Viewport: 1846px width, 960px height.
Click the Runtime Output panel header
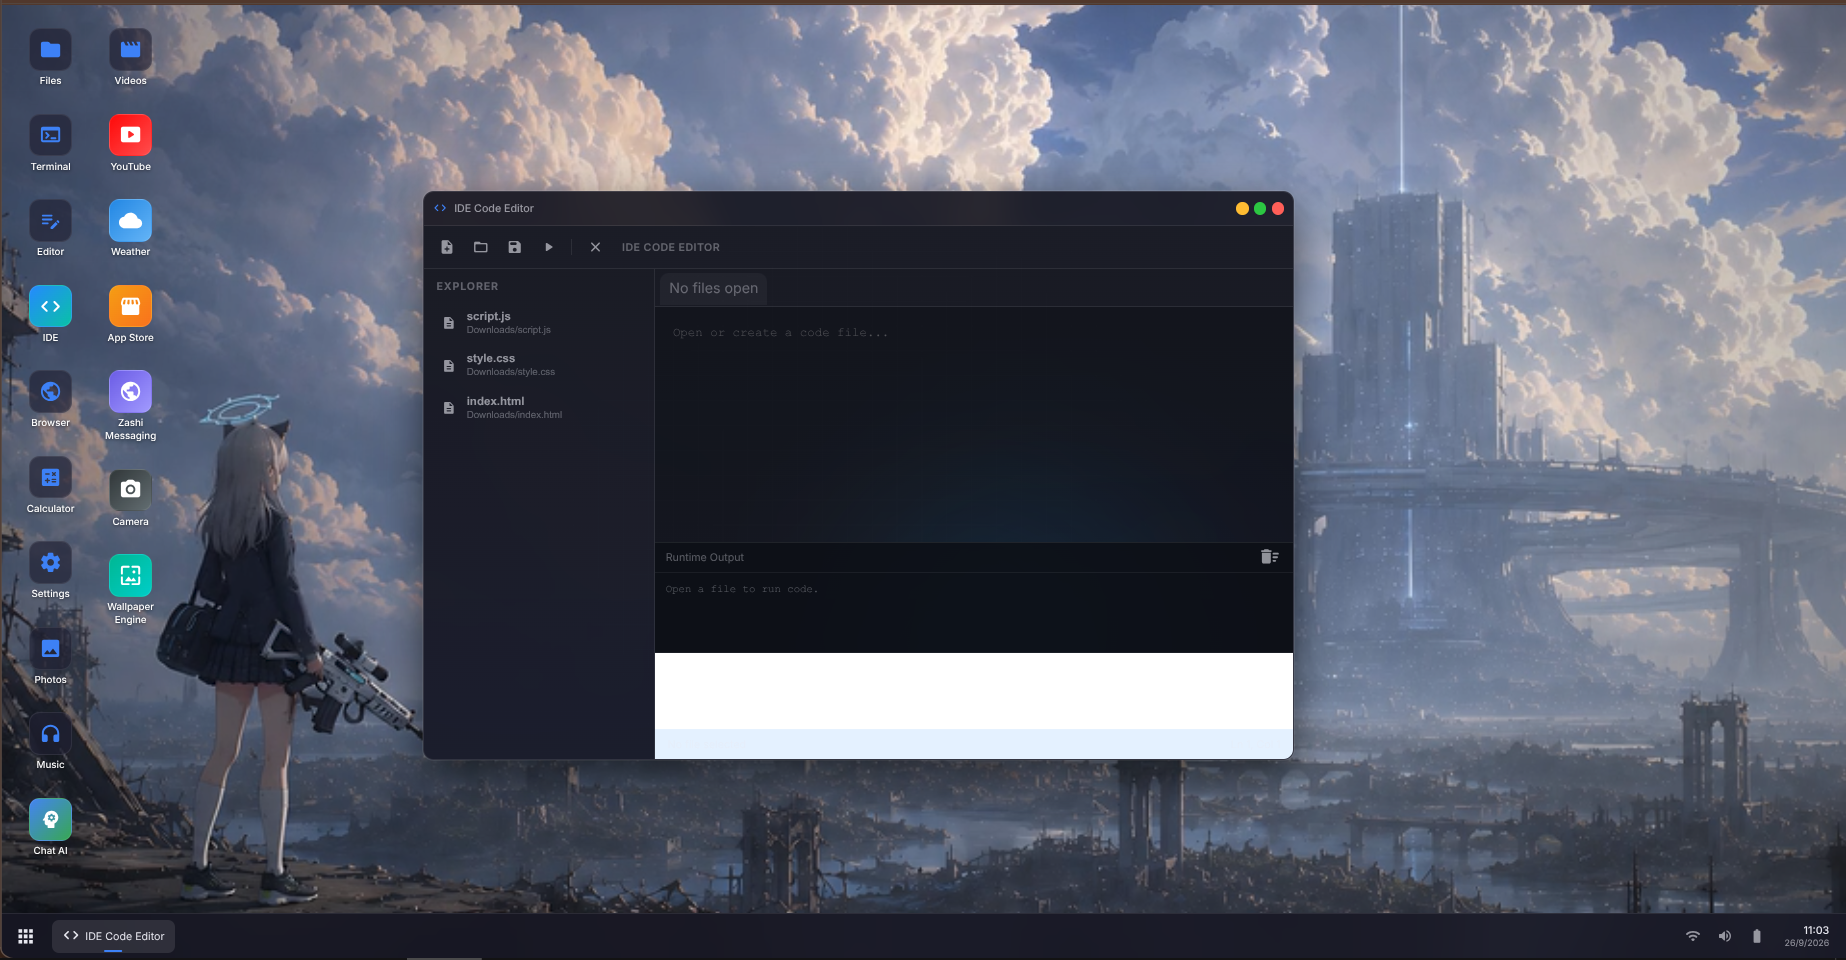point(974,557)
